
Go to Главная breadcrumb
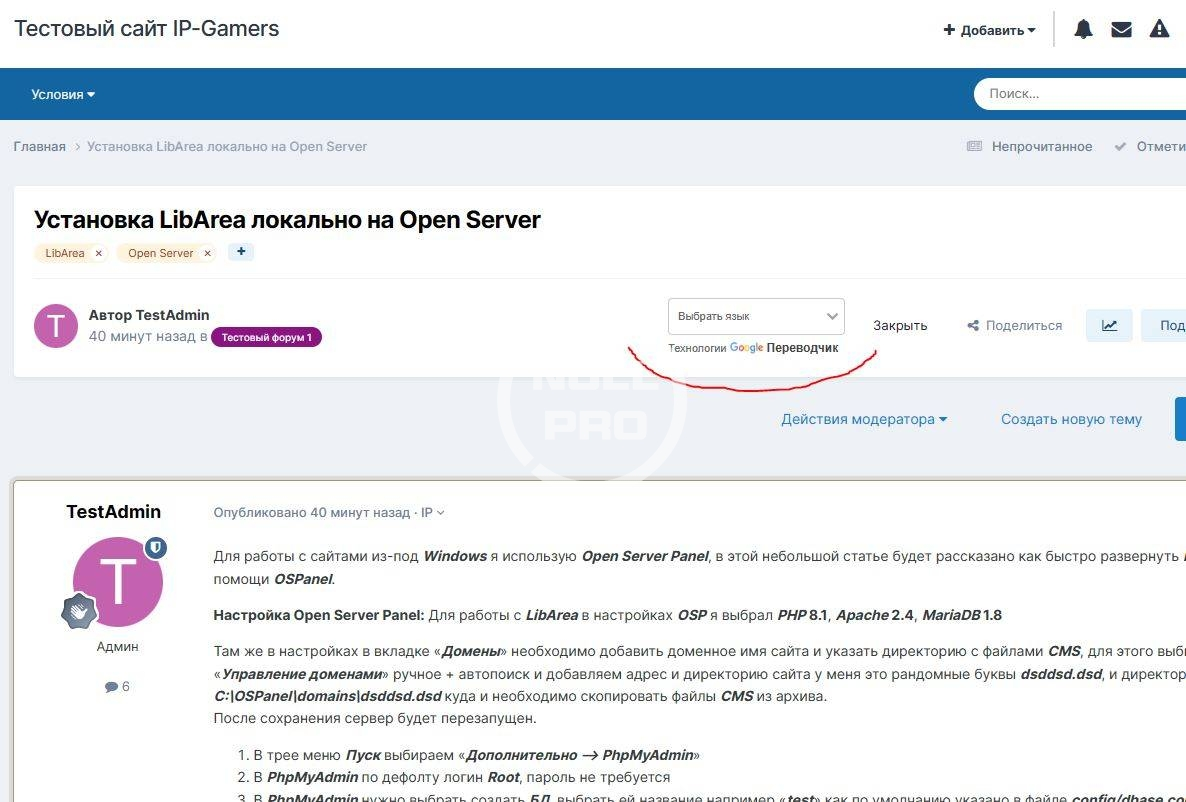(x=40, y=146)
